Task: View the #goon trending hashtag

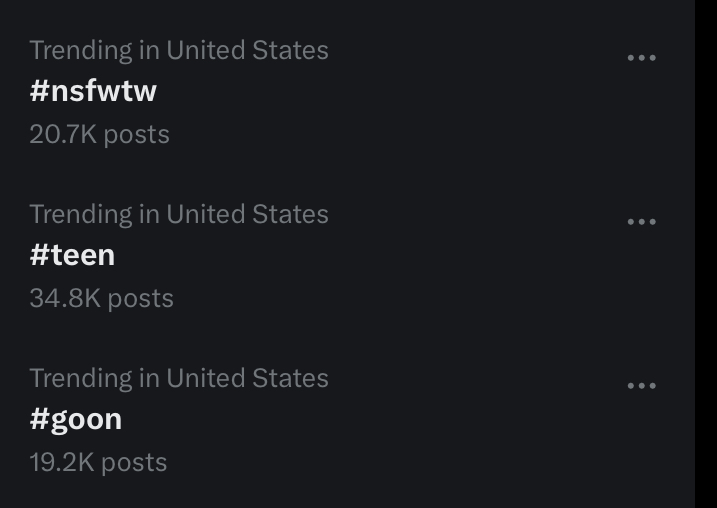Action: [76, 419]
